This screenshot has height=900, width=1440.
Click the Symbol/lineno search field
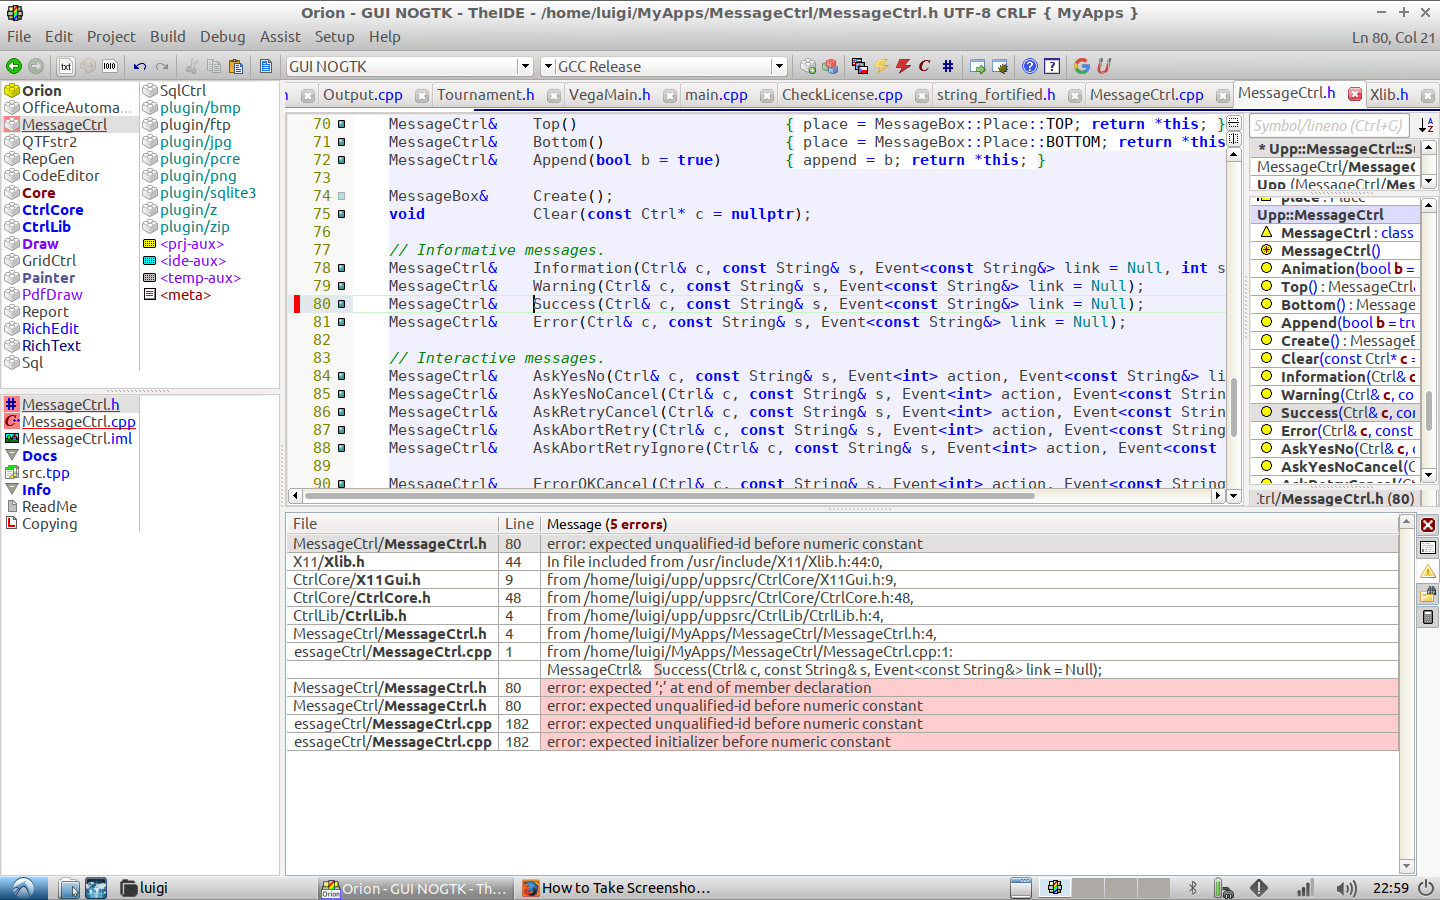[1328, 125]
